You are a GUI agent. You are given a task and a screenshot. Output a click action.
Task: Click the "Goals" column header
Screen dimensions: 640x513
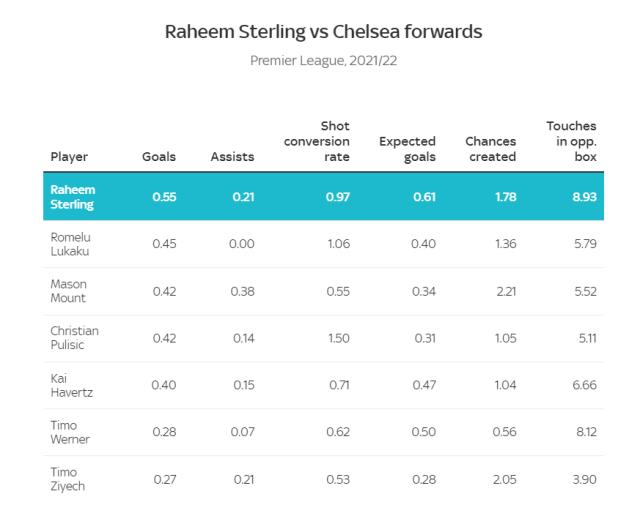tap(159, 157)
